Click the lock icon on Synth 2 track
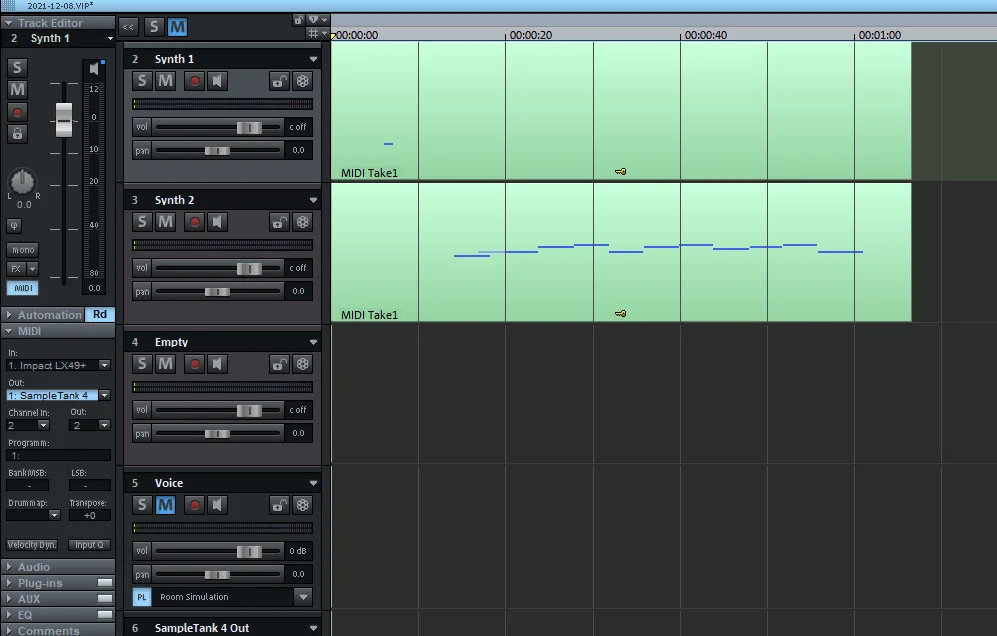This screenshot has width=997, height=636. (279, 223)
